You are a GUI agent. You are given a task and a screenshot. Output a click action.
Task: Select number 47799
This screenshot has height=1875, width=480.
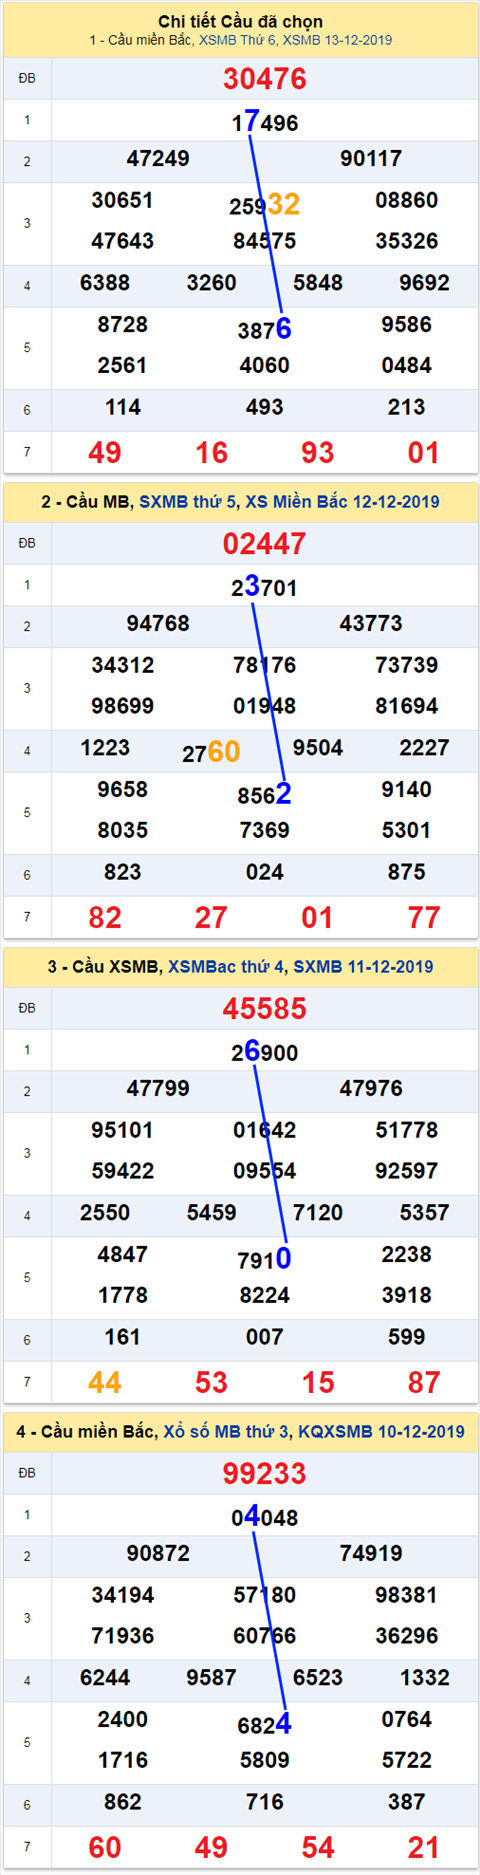pos(158,1089)
